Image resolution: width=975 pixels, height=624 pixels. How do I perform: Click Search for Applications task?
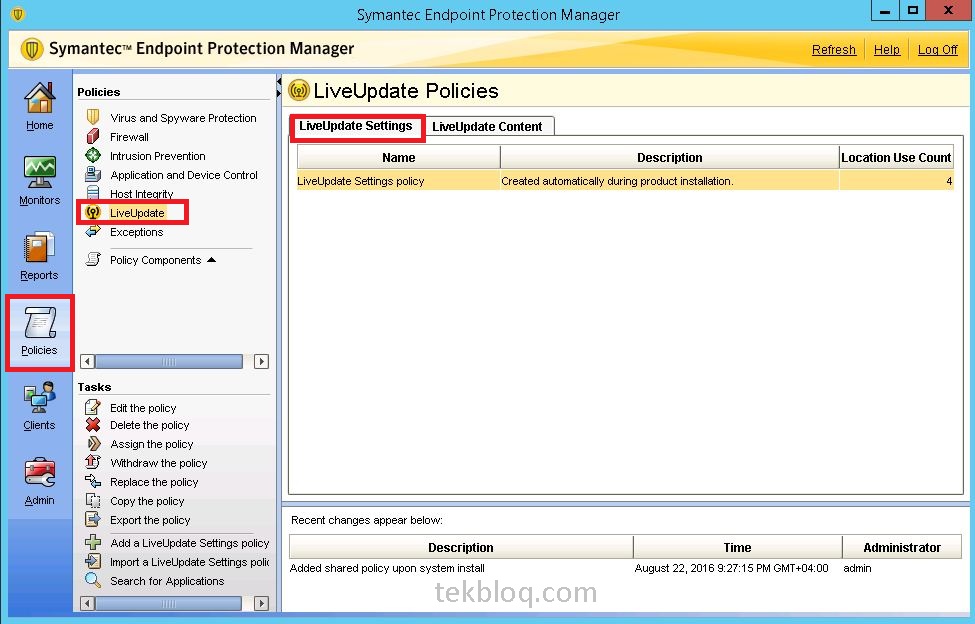[x=167, y=581]
